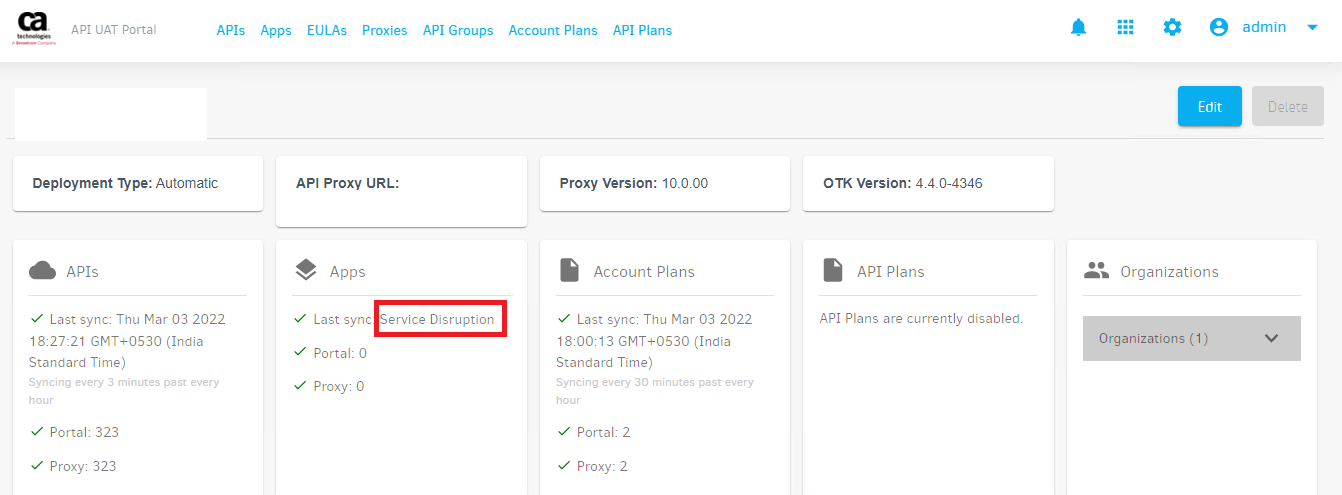Click Portal: 2 count text

(x=604, y=432)
